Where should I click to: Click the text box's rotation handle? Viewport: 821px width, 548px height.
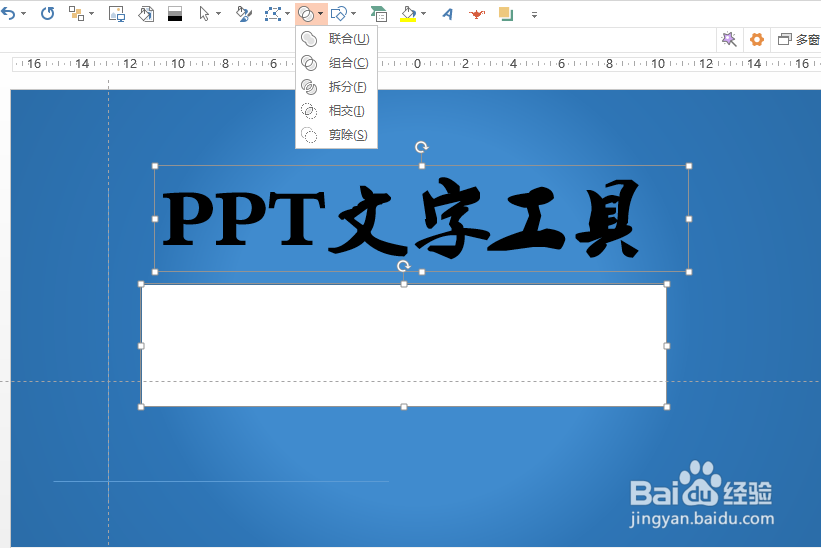pyautogui.click(x=421, y=147)
